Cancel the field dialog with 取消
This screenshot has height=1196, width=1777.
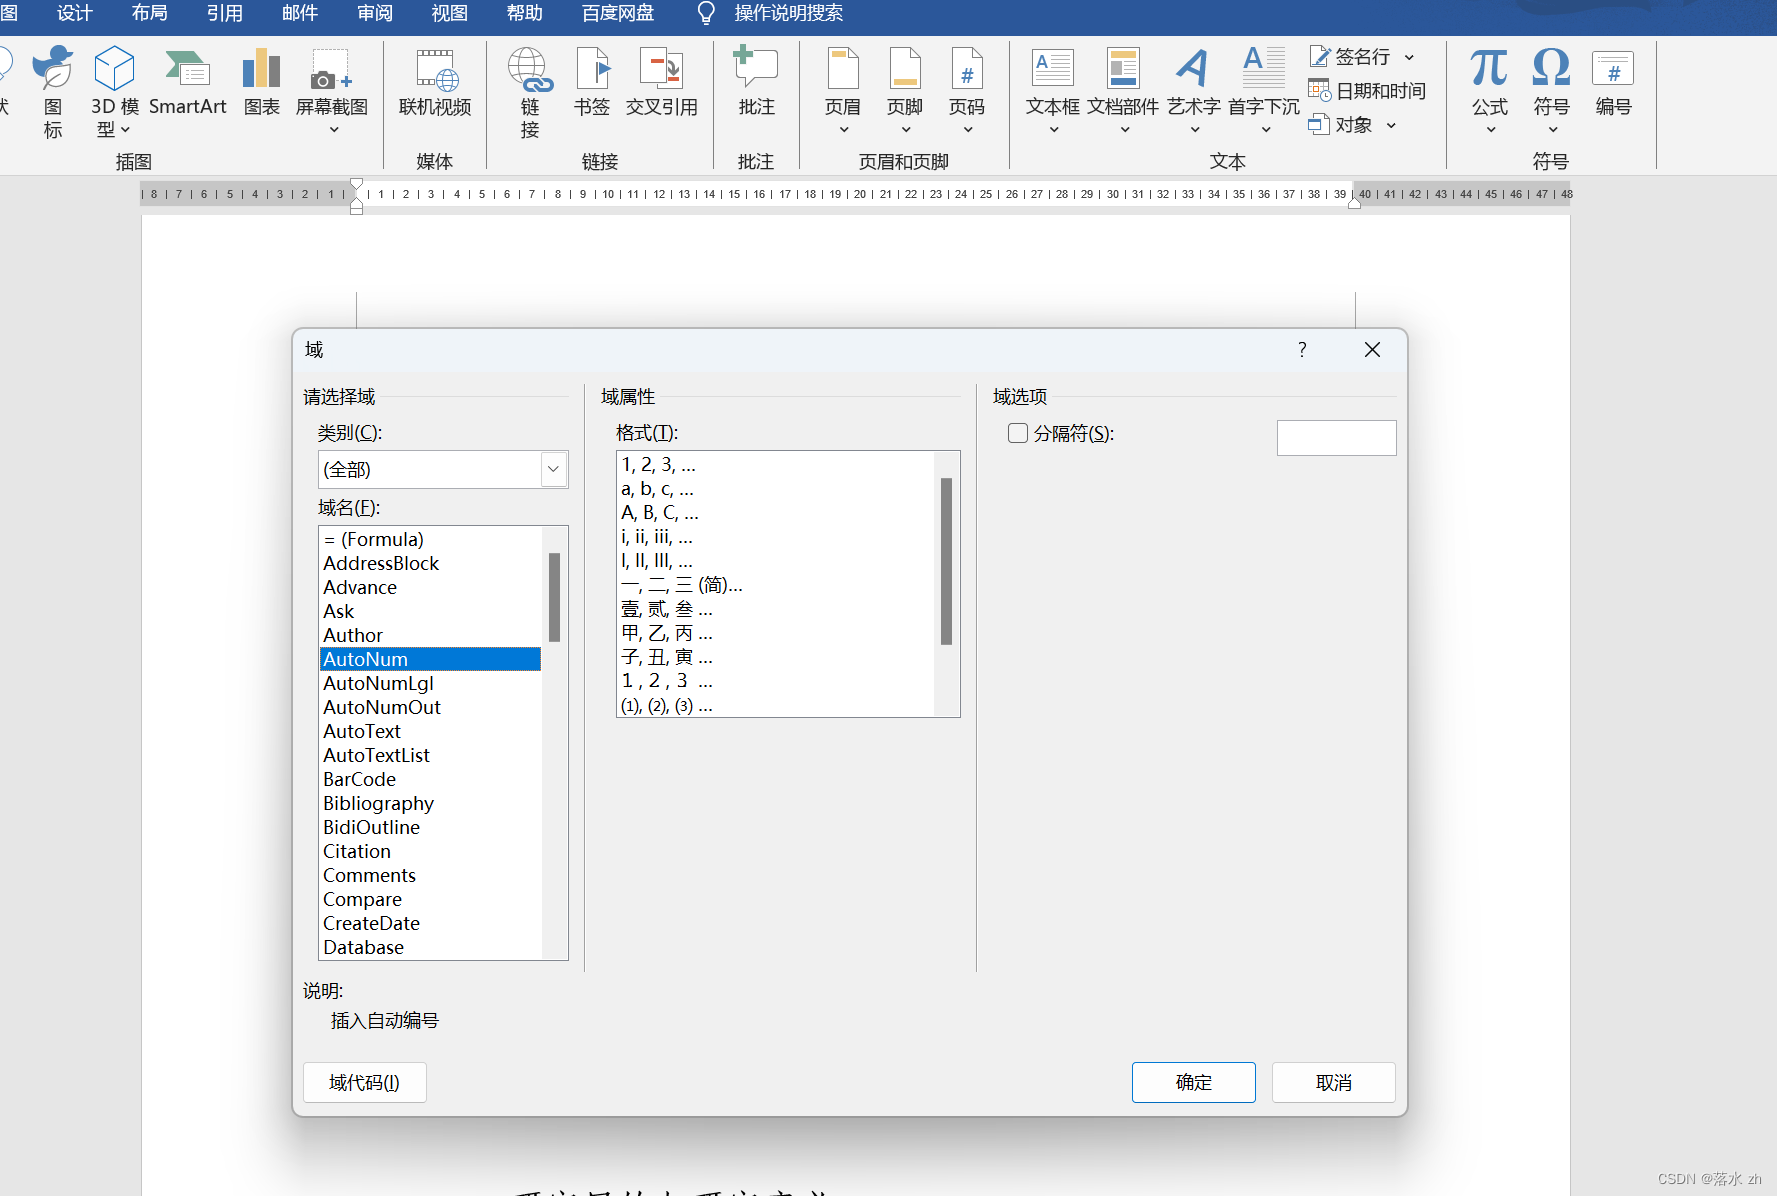click(1333, 1082)
